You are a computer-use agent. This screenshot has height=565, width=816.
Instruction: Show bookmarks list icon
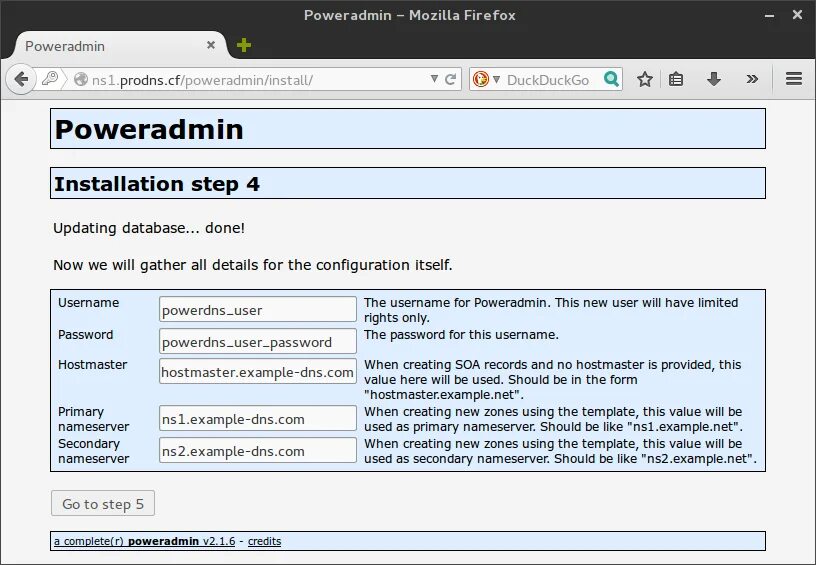[x=676, y=79]
